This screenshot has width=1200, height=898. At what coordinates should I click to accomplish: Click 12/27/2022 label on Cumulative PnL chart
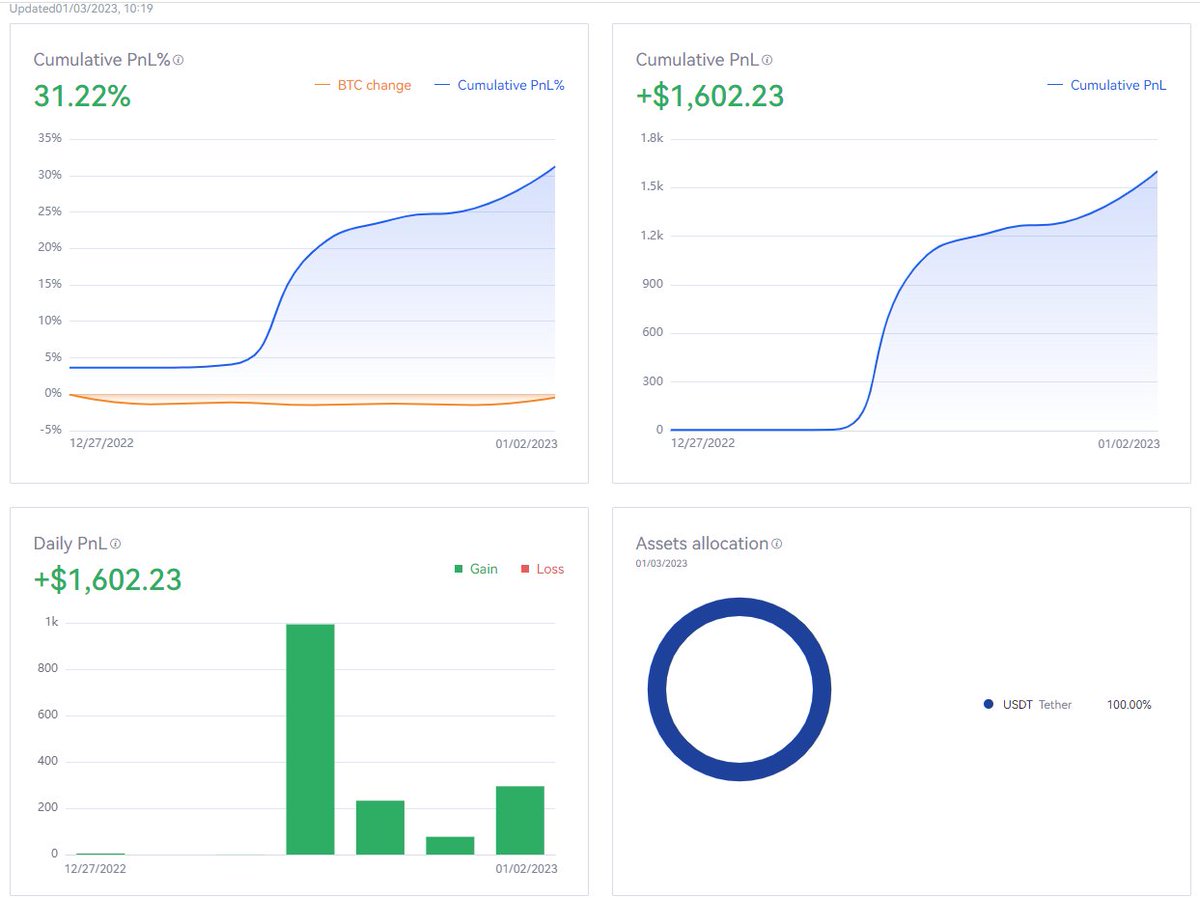click(x=703, y=443)
